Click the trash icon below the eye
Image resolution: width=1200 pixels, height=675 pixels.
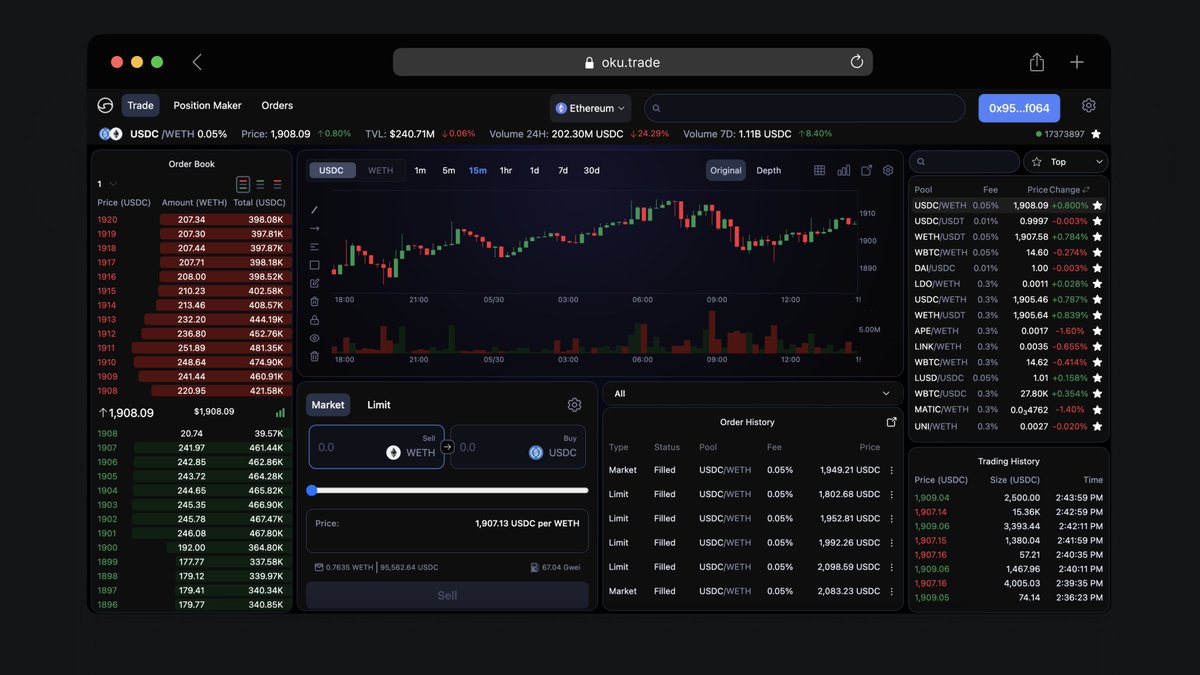(315, 356)
